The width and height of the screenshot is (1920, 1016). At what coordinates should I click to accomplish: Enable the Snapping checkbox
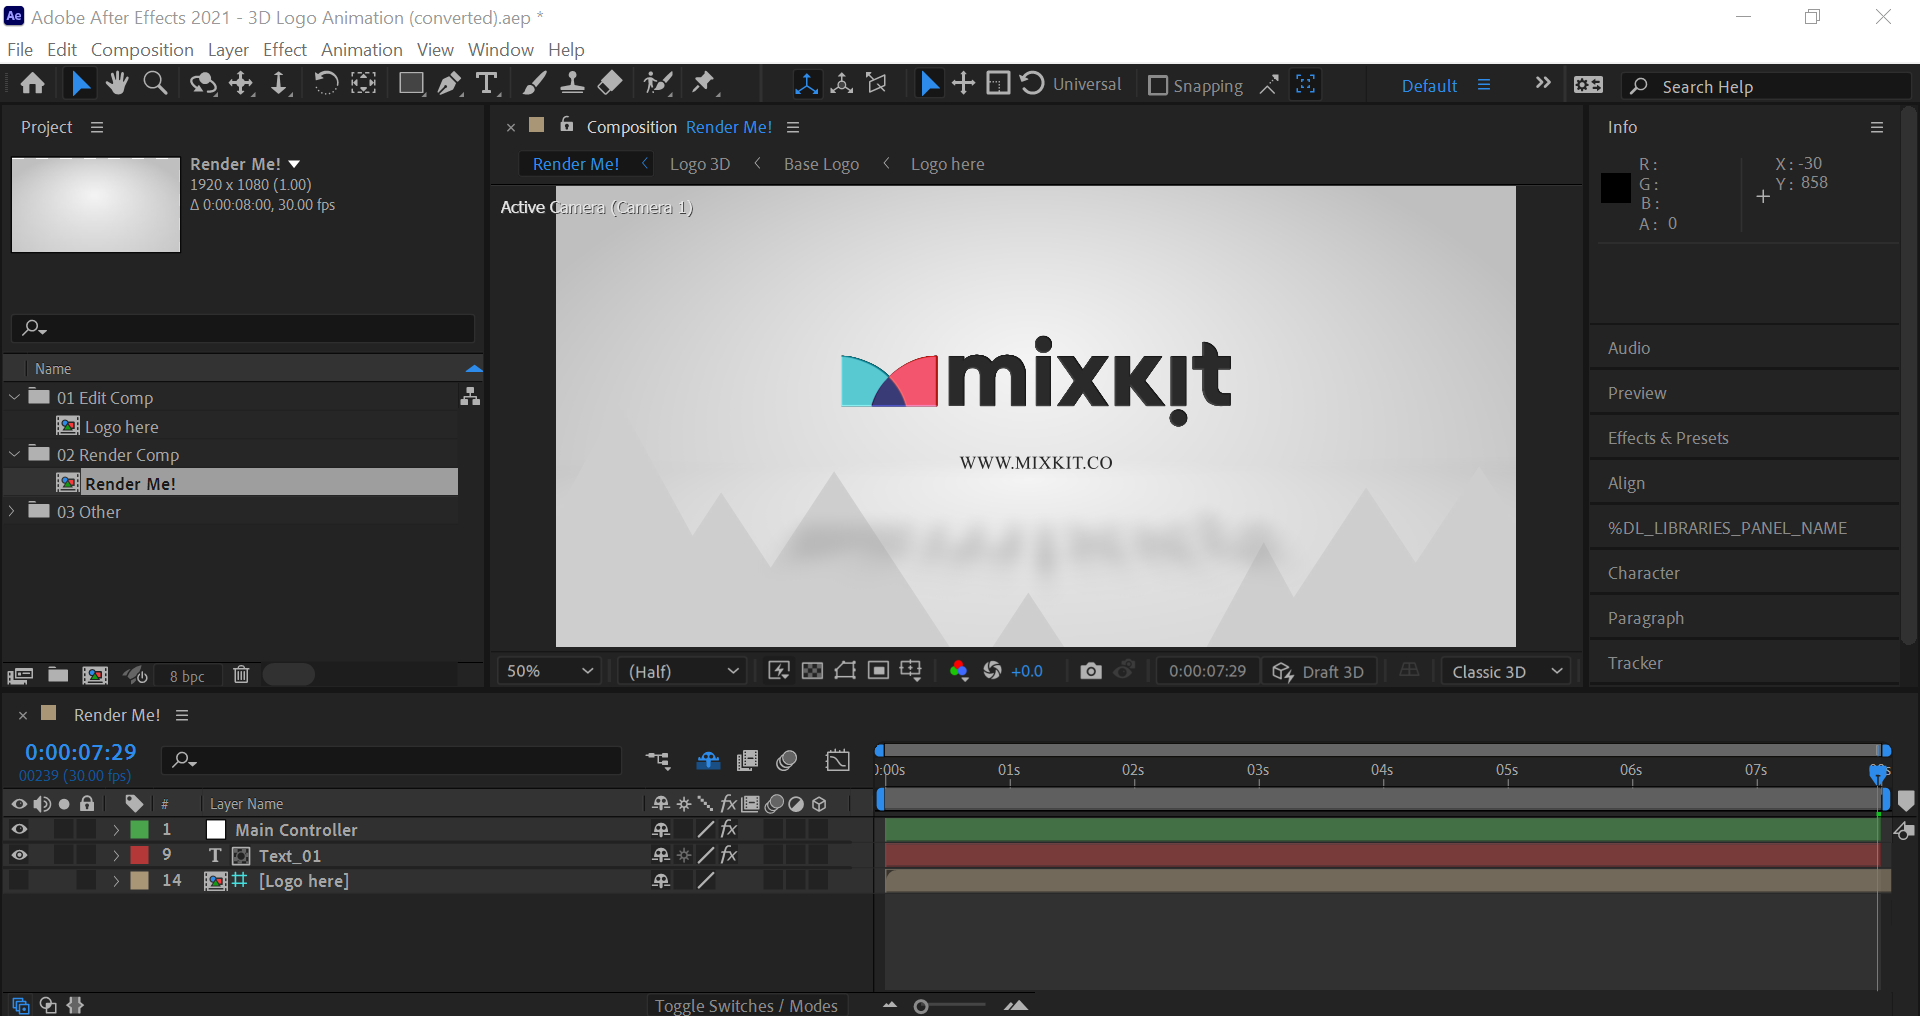tap(1158, 86)
